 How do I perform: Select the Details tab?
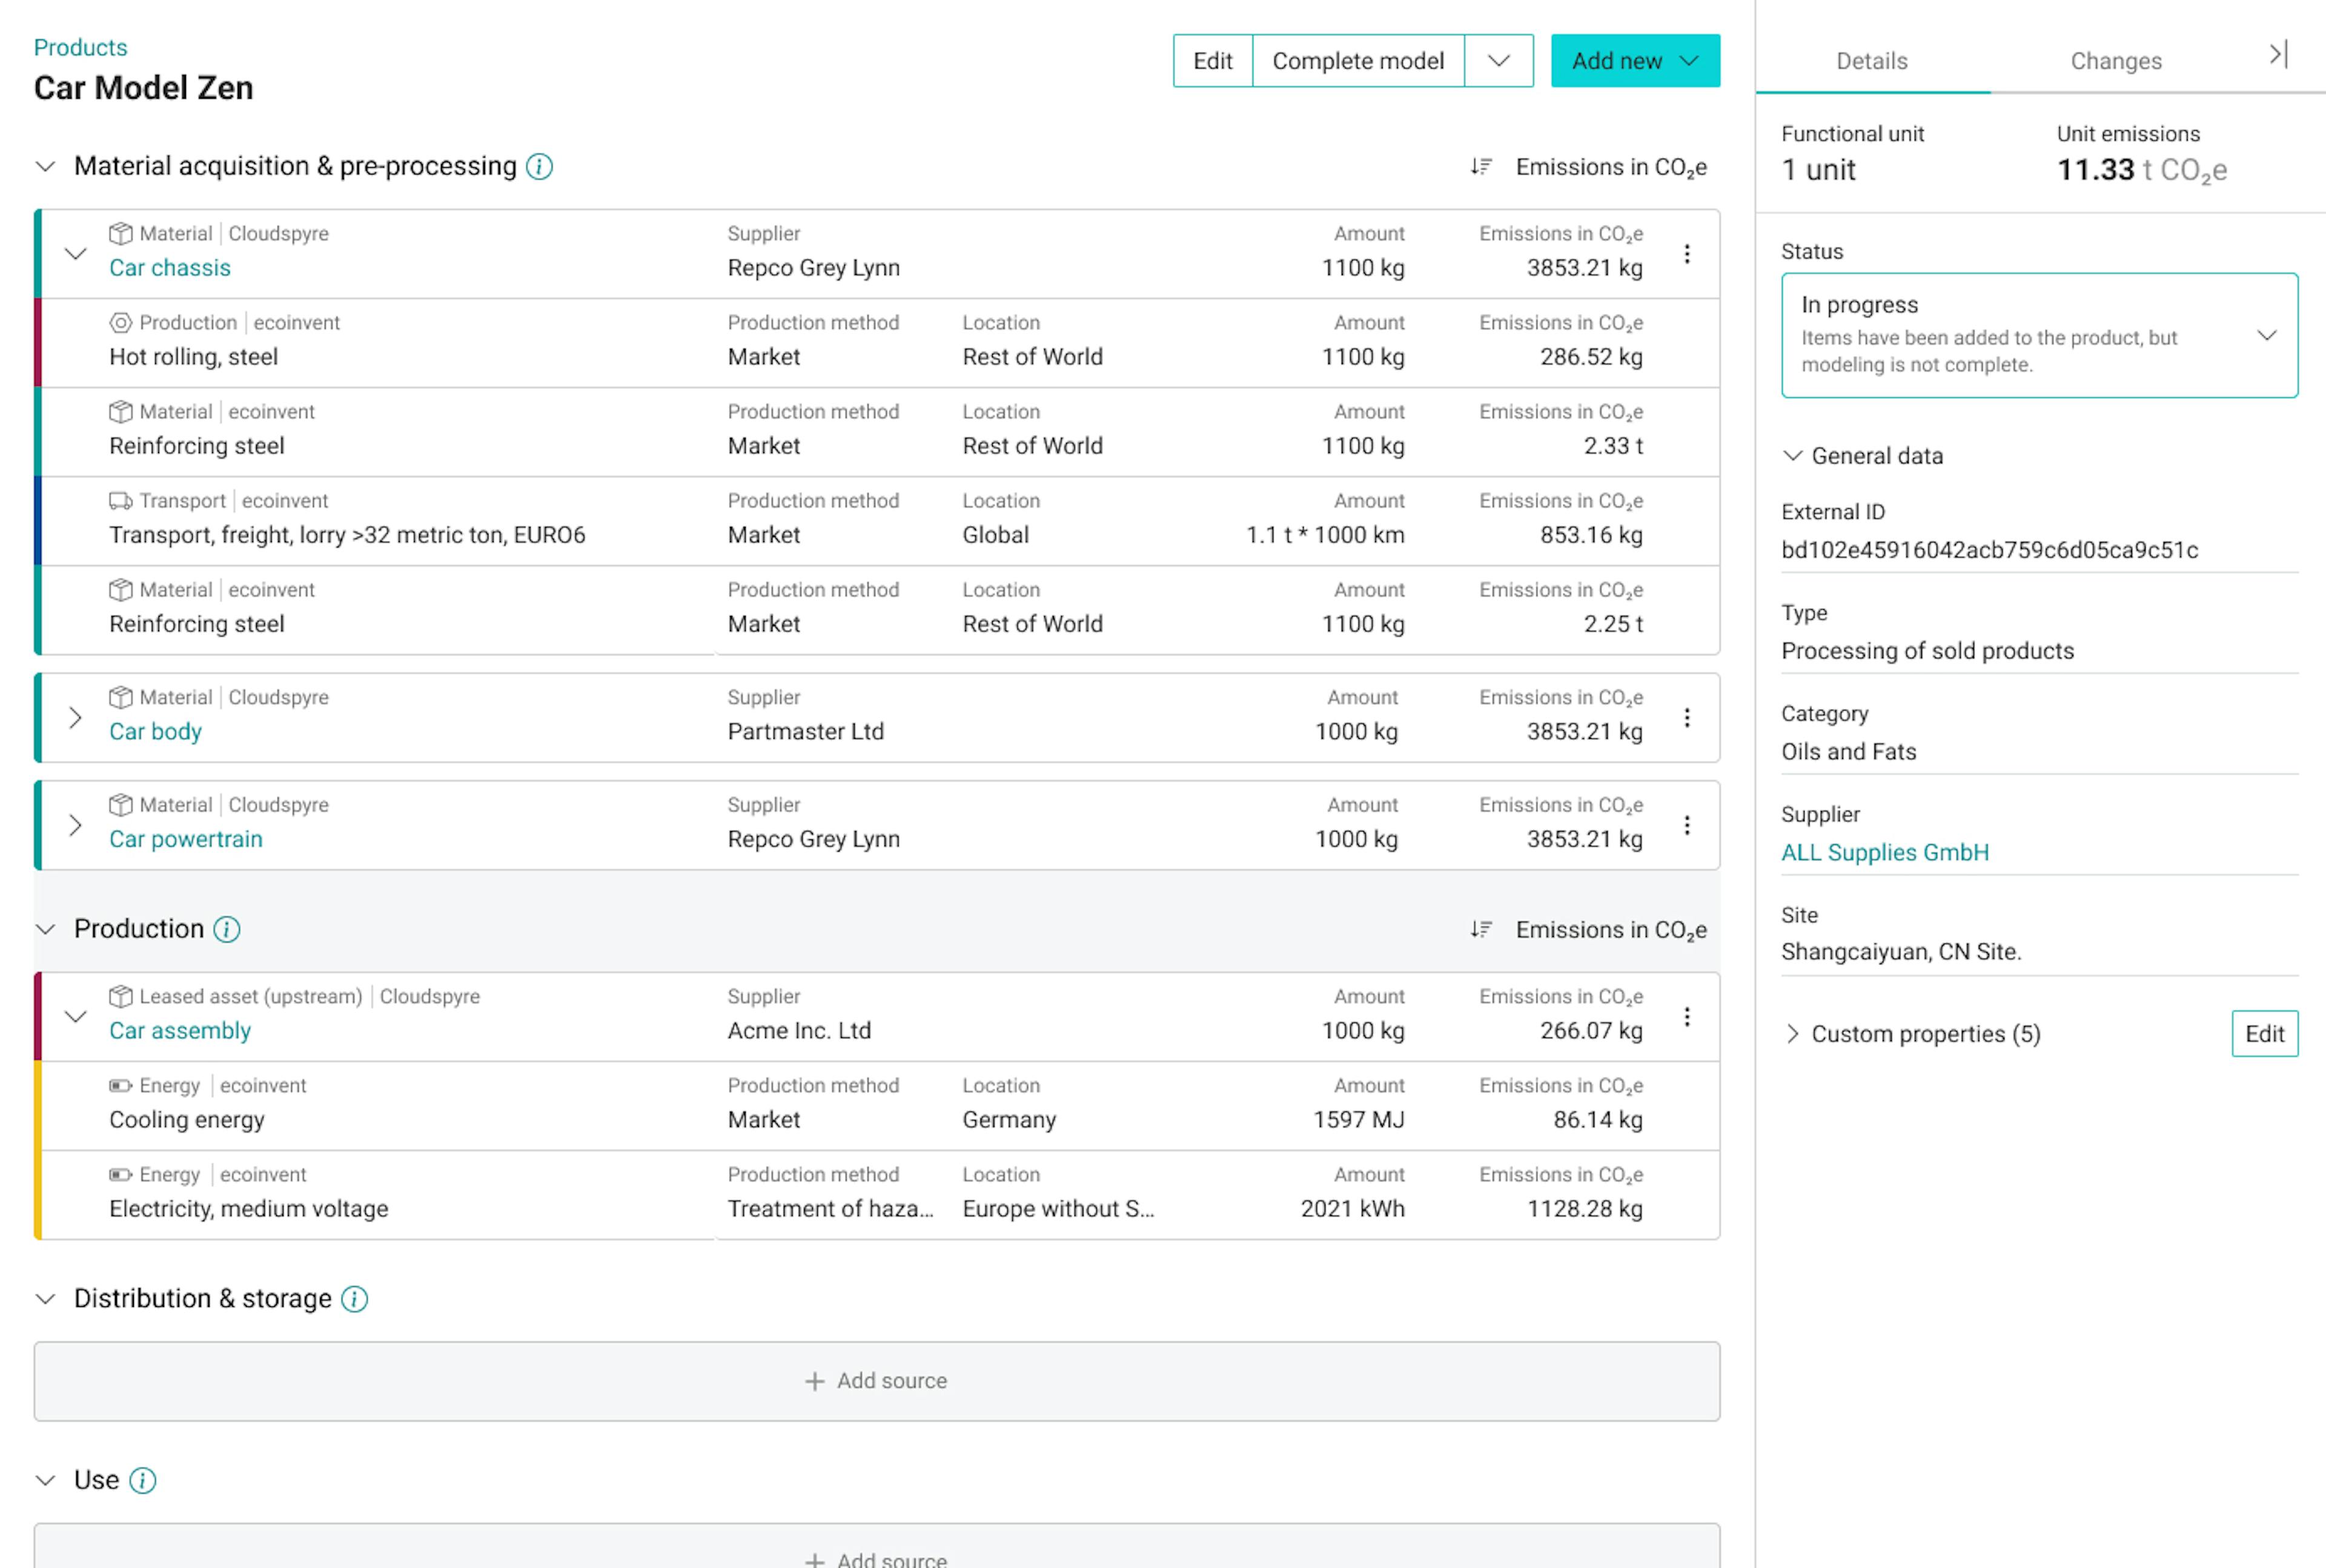1871,61
